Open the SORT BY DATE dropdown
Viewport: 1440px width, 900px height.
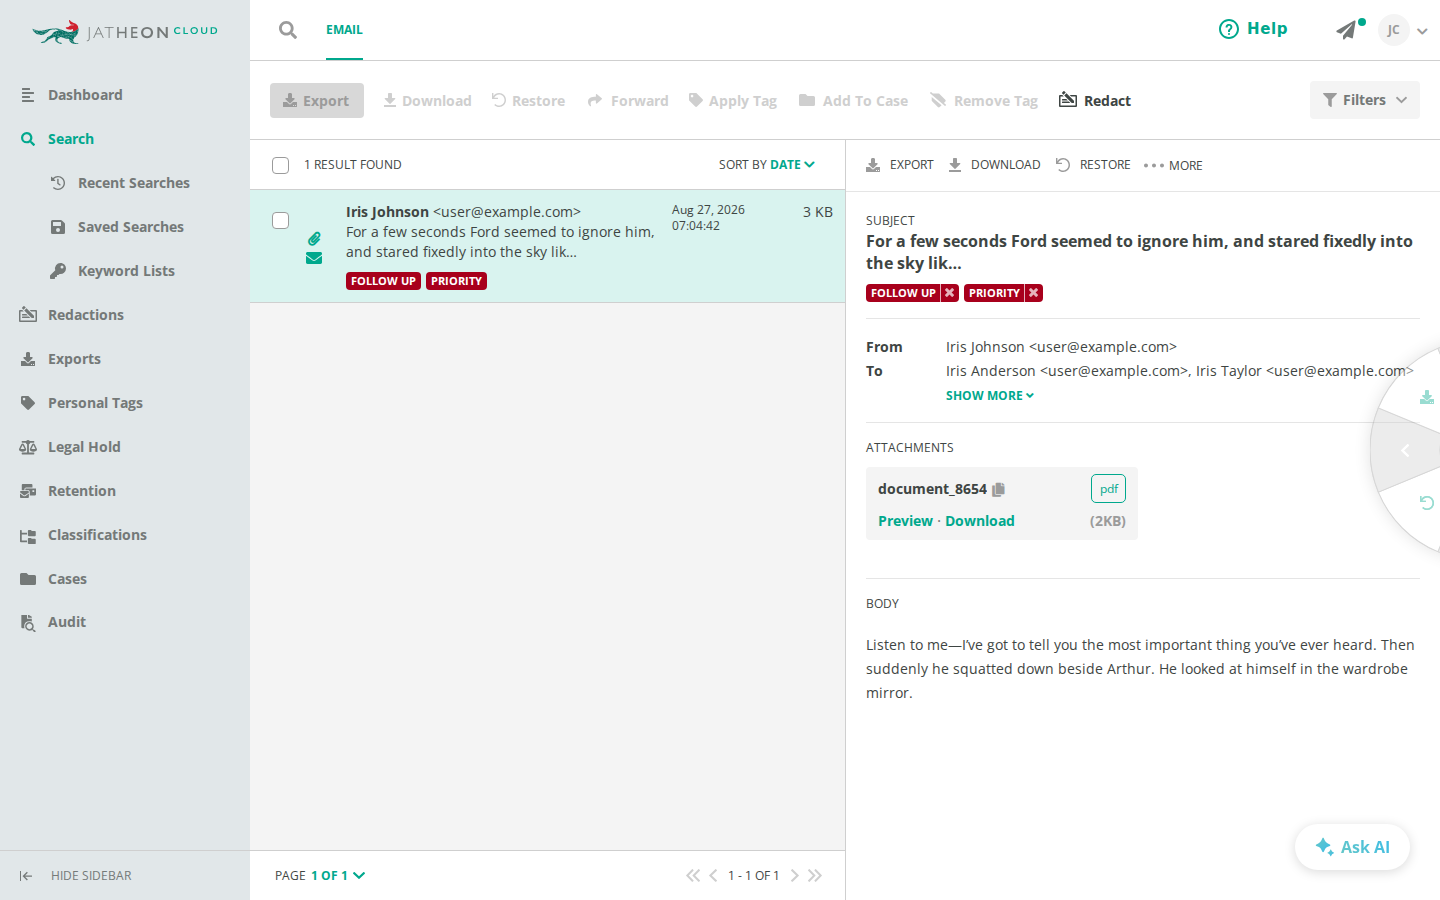pos(767,165)
